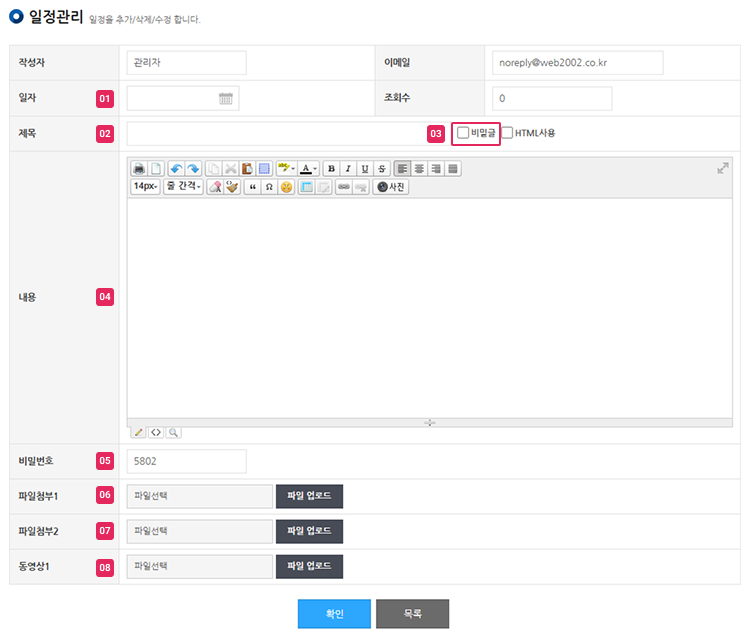Click the cut scissors icon
Image resolution: width=750 pixels, height=639 pixels.
(231, 169)
